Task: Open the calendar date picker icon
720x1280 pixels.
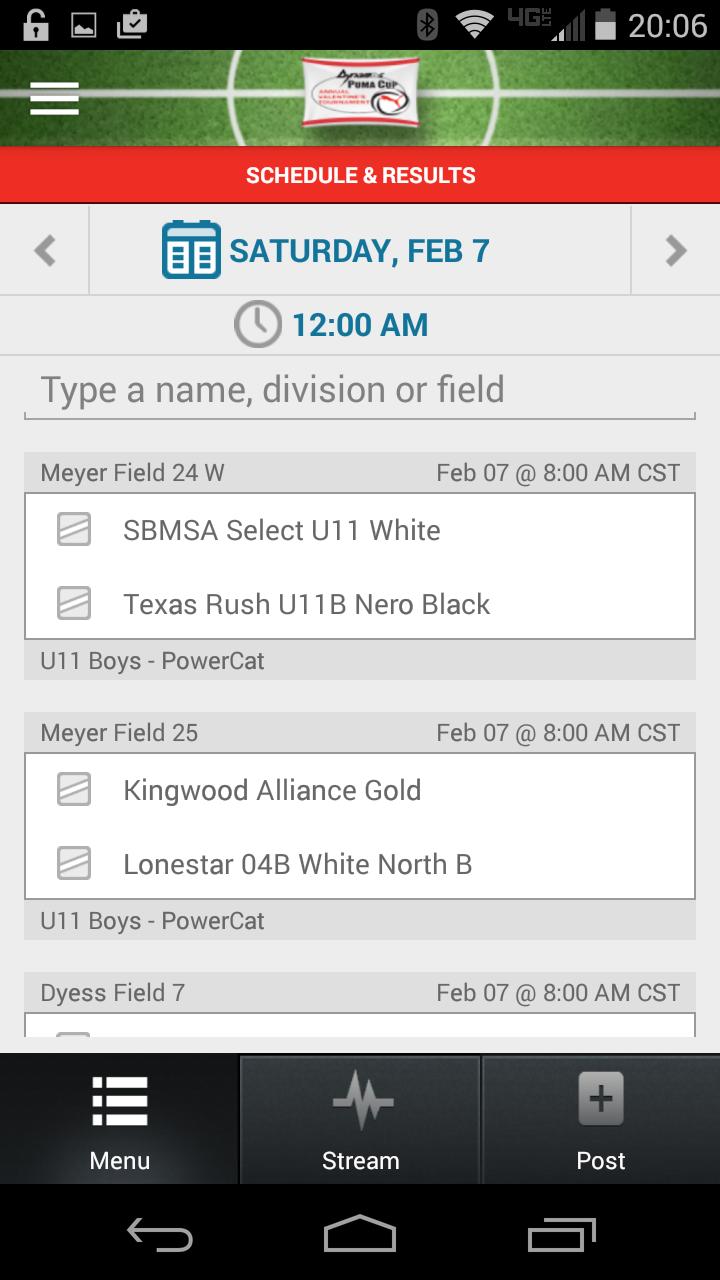Action: pyautogui.click(x=191, y=250)
